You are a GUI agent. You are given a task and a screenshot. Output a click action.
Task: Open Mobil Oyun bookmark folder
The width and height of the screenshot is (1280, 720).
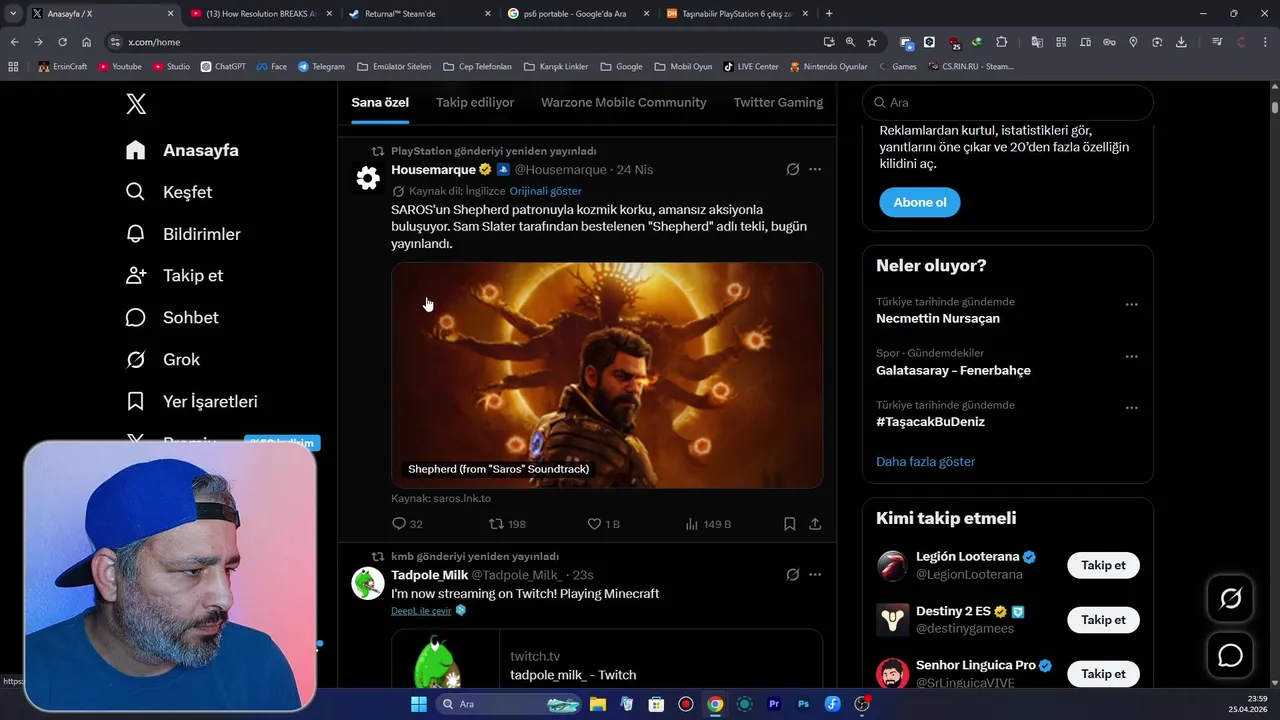[684, 66]
